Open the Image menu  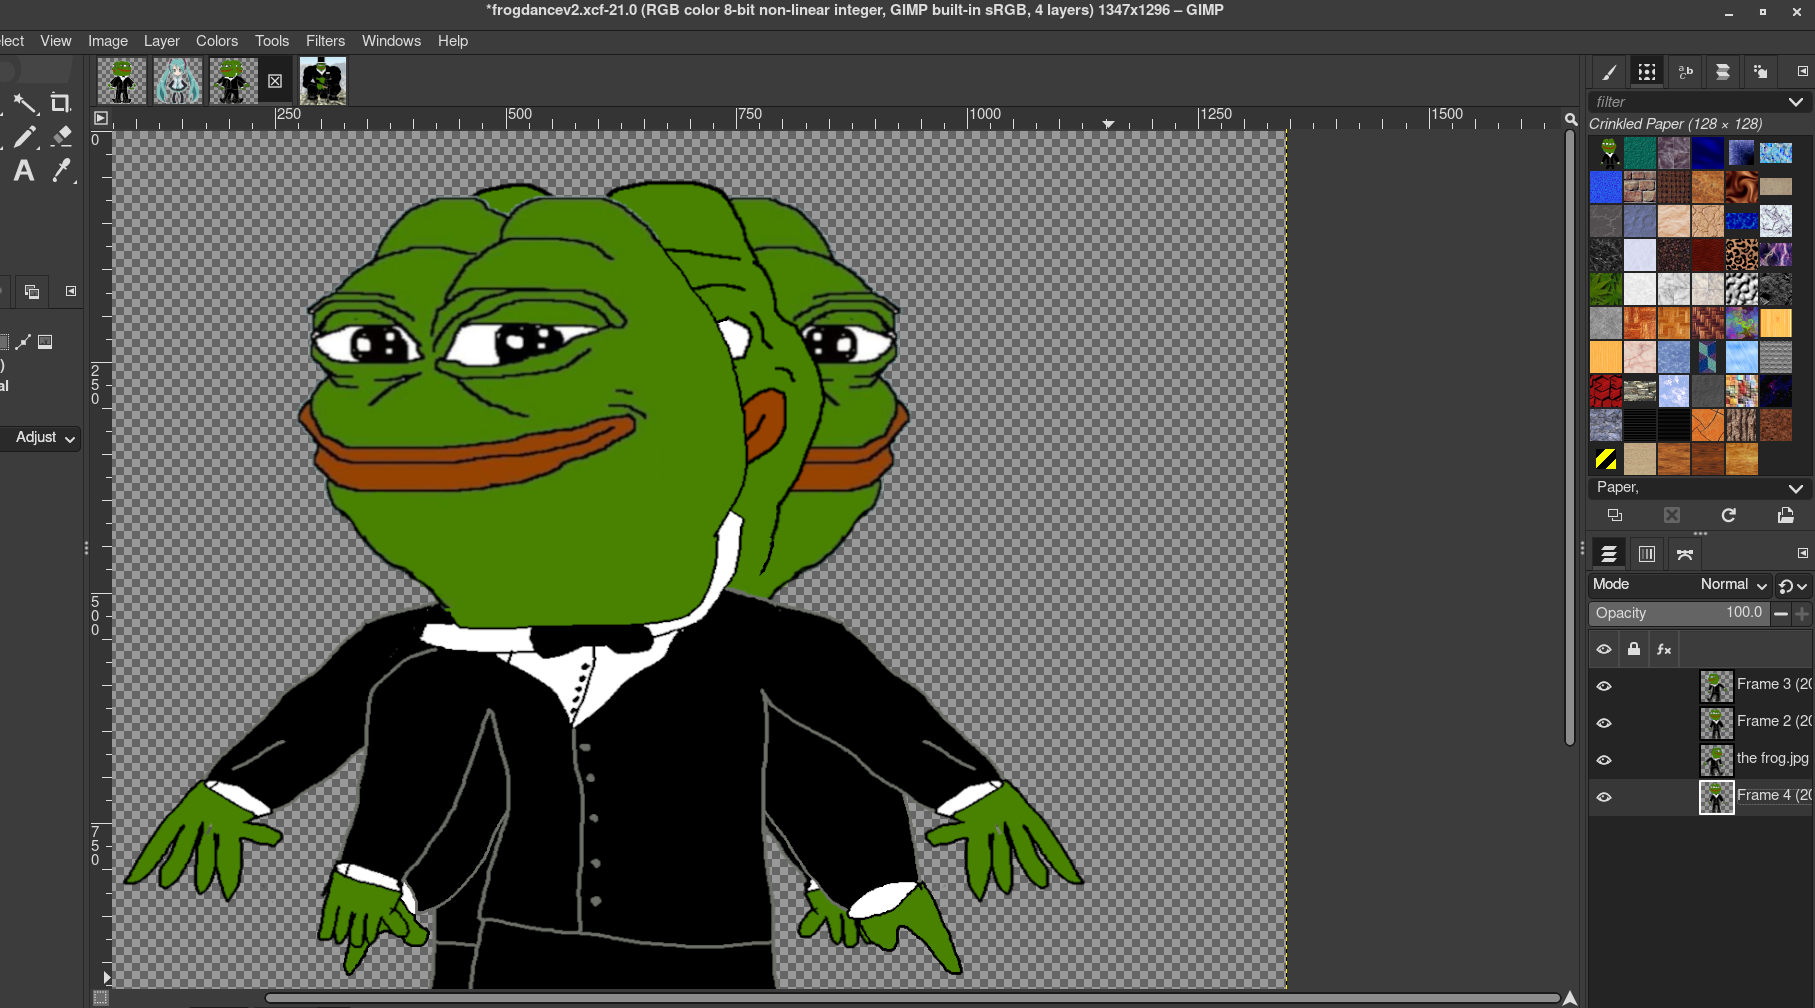[108, 41]
